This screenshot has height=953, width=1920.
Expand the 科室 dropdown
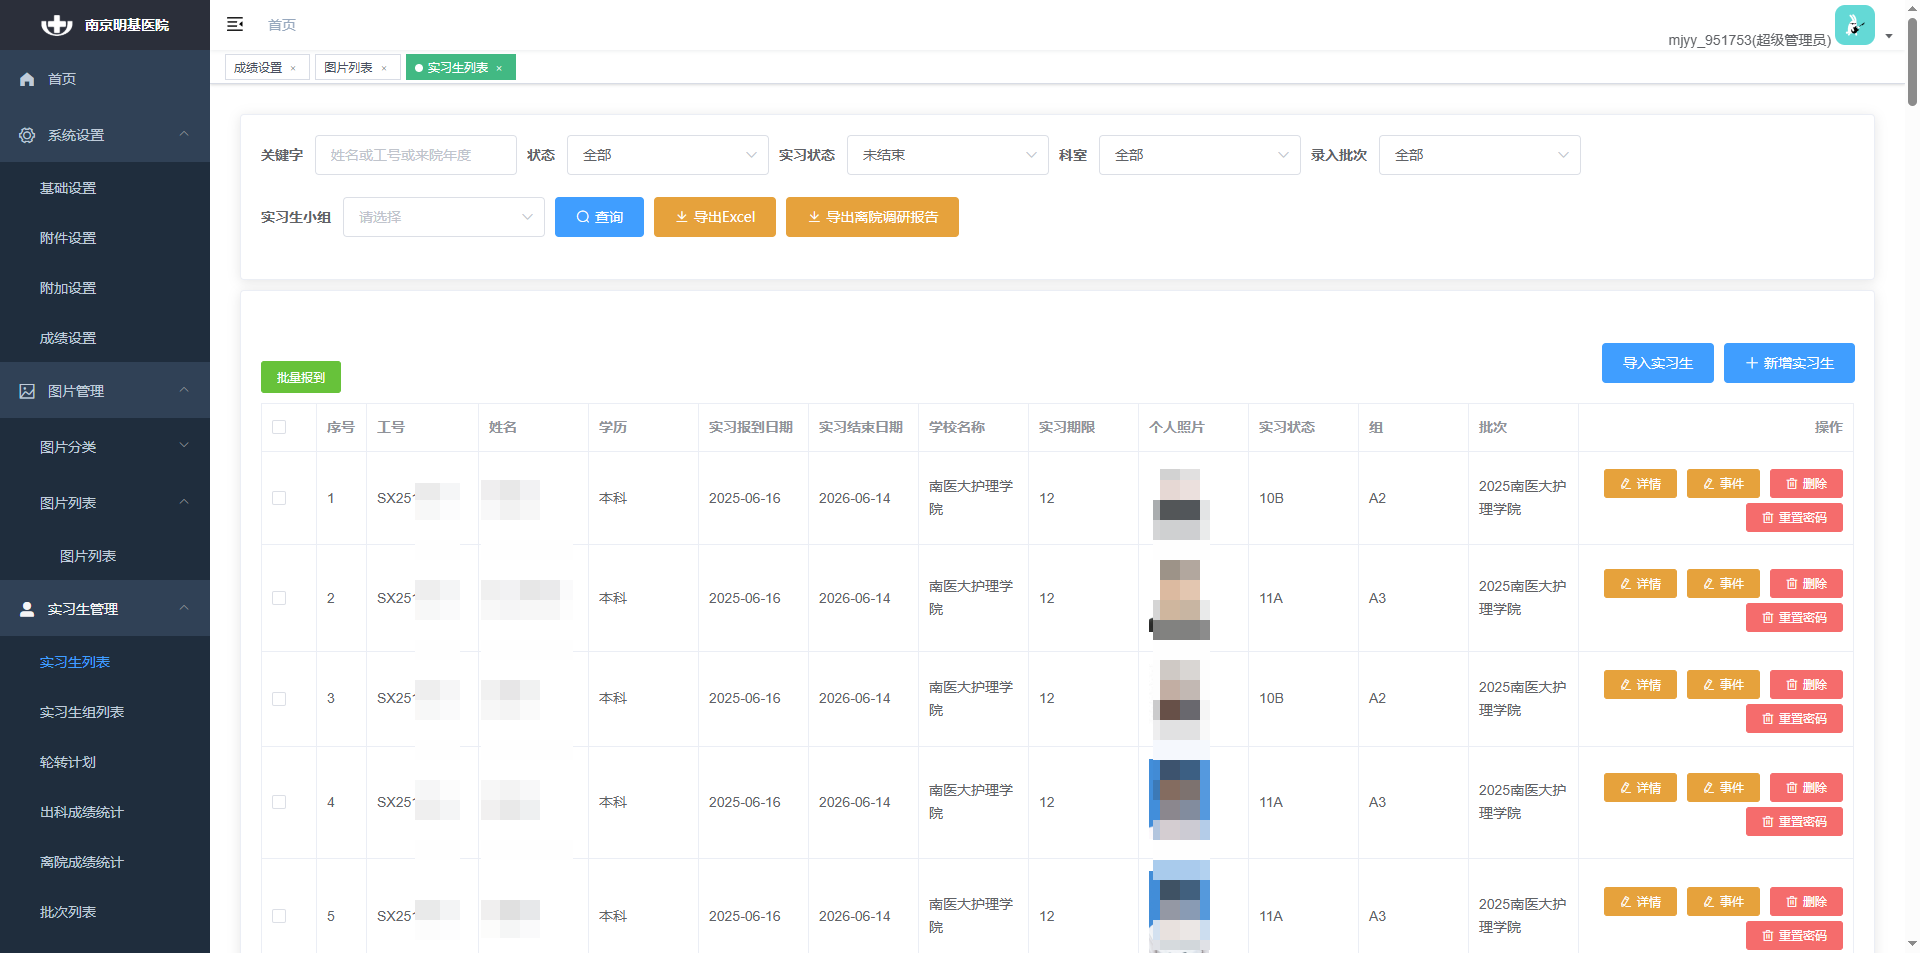(x=1199, y=155)
